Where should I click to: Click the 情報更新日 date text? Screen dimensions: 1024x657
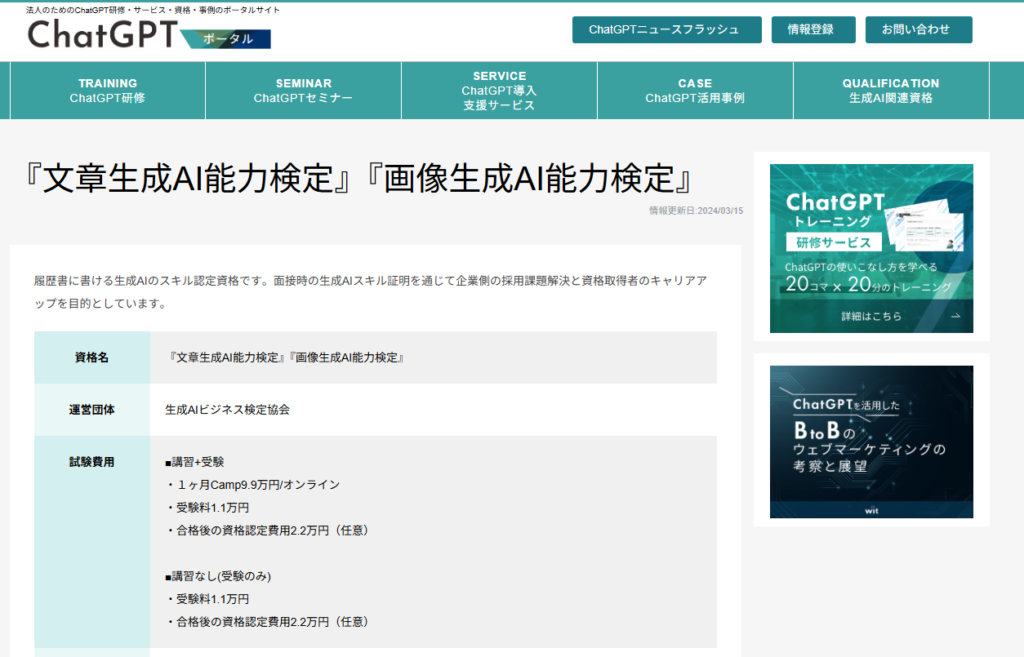[695, 211]
